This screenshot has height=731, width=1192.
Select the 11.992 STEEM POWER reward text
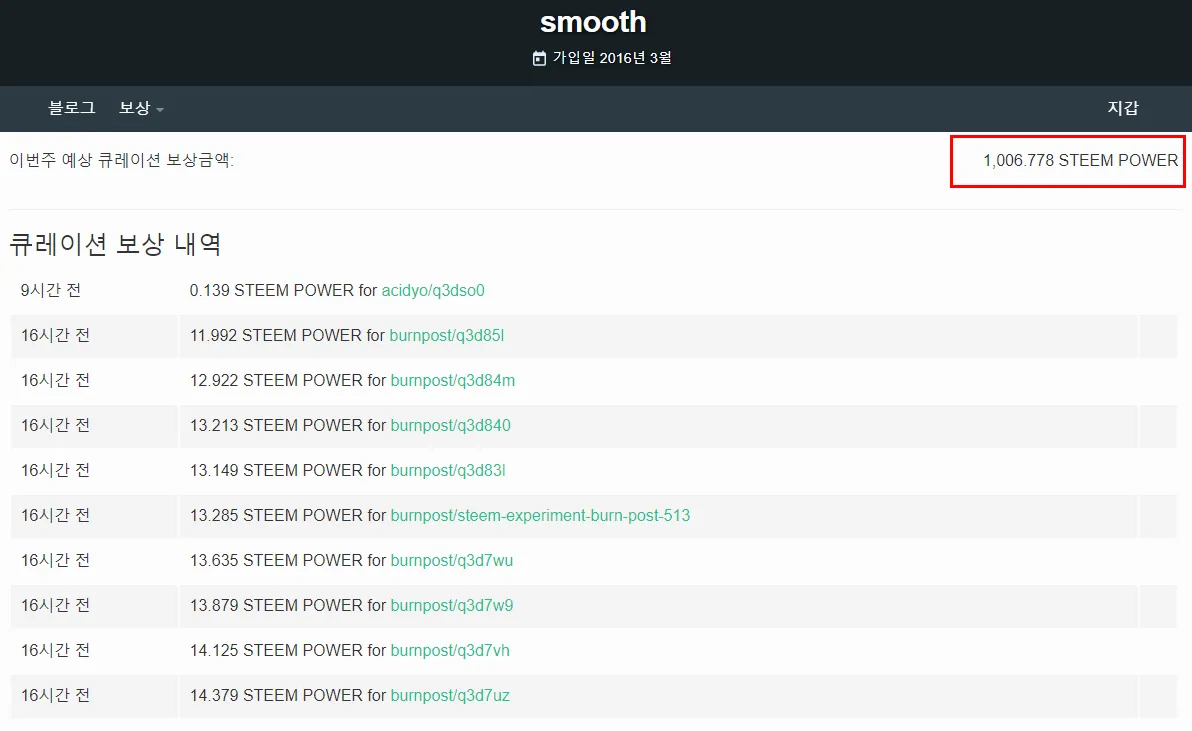click(x=276, y=335)
